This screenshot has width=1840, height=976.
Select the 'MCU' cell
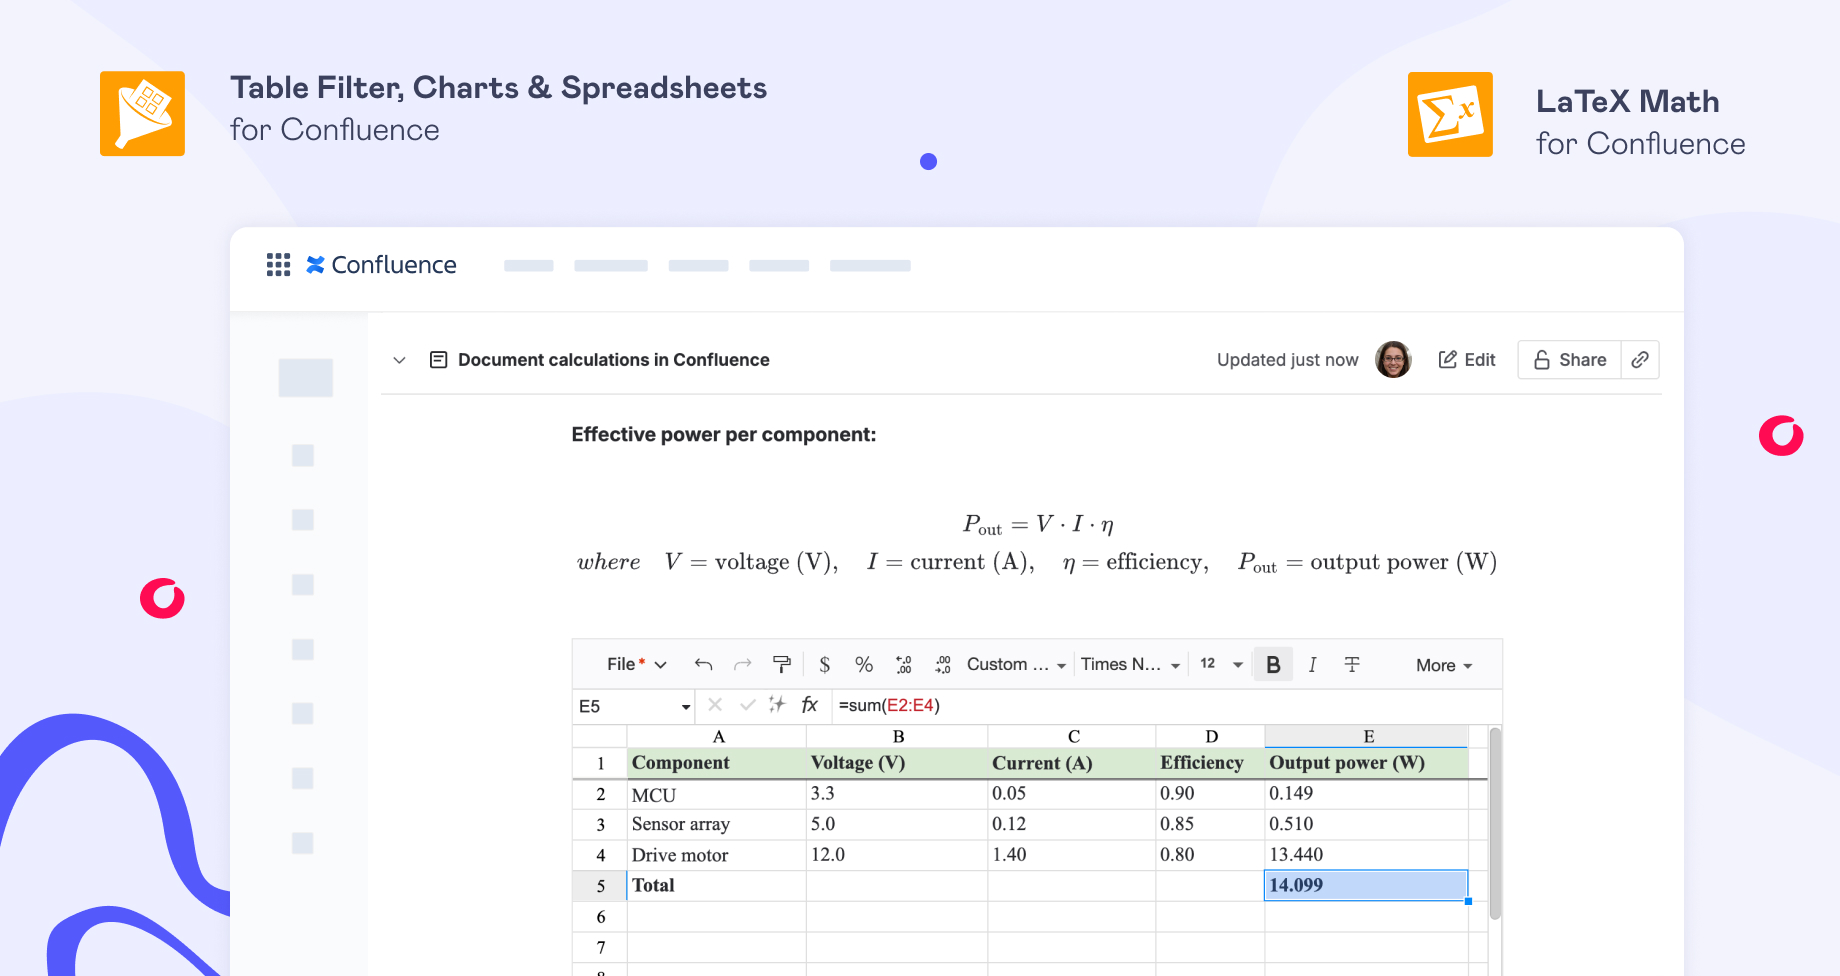717,794
